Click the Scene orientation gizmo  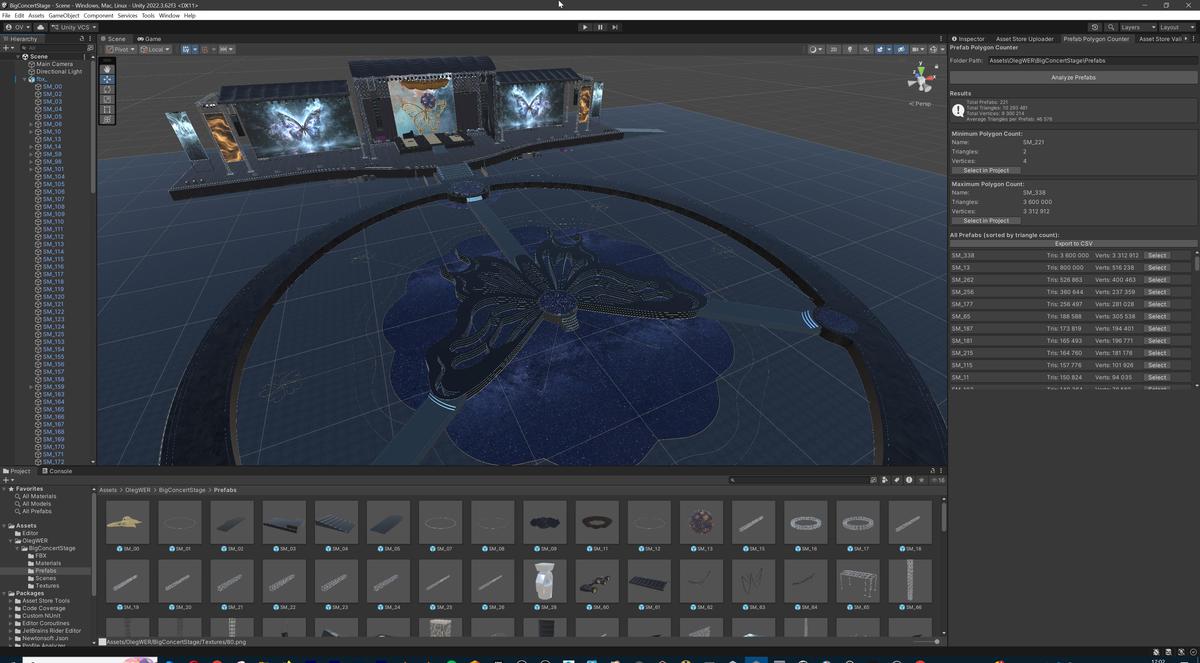[x=921, y=79]
